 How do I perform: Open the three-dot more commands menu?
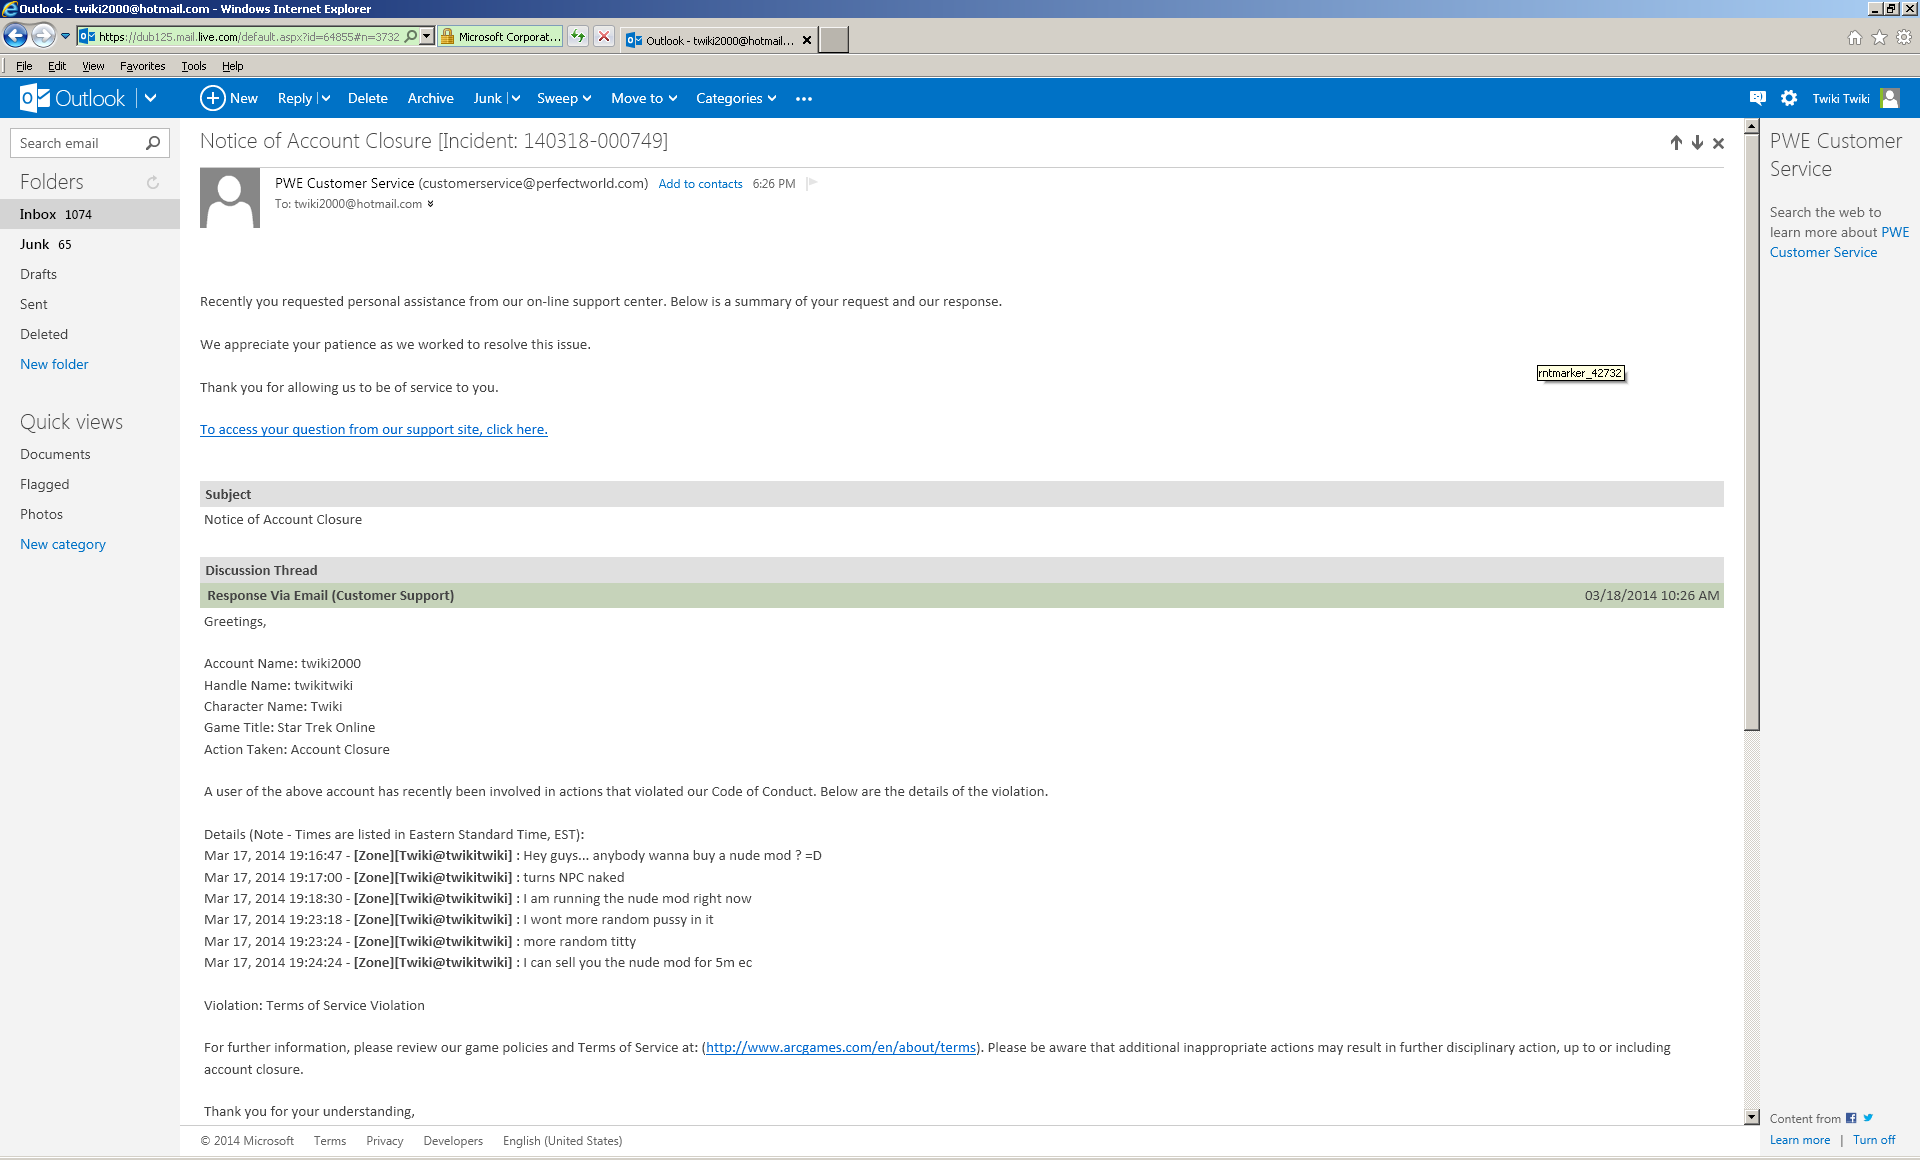pos(803,99)
